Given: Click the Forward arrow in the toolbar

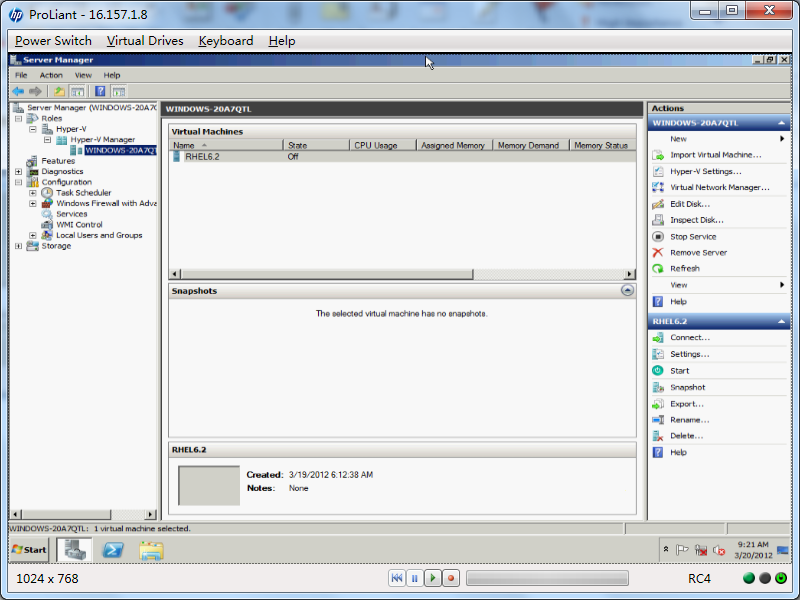Looking at the screenshot, I should pyautogui.click(x=35, y=91).
